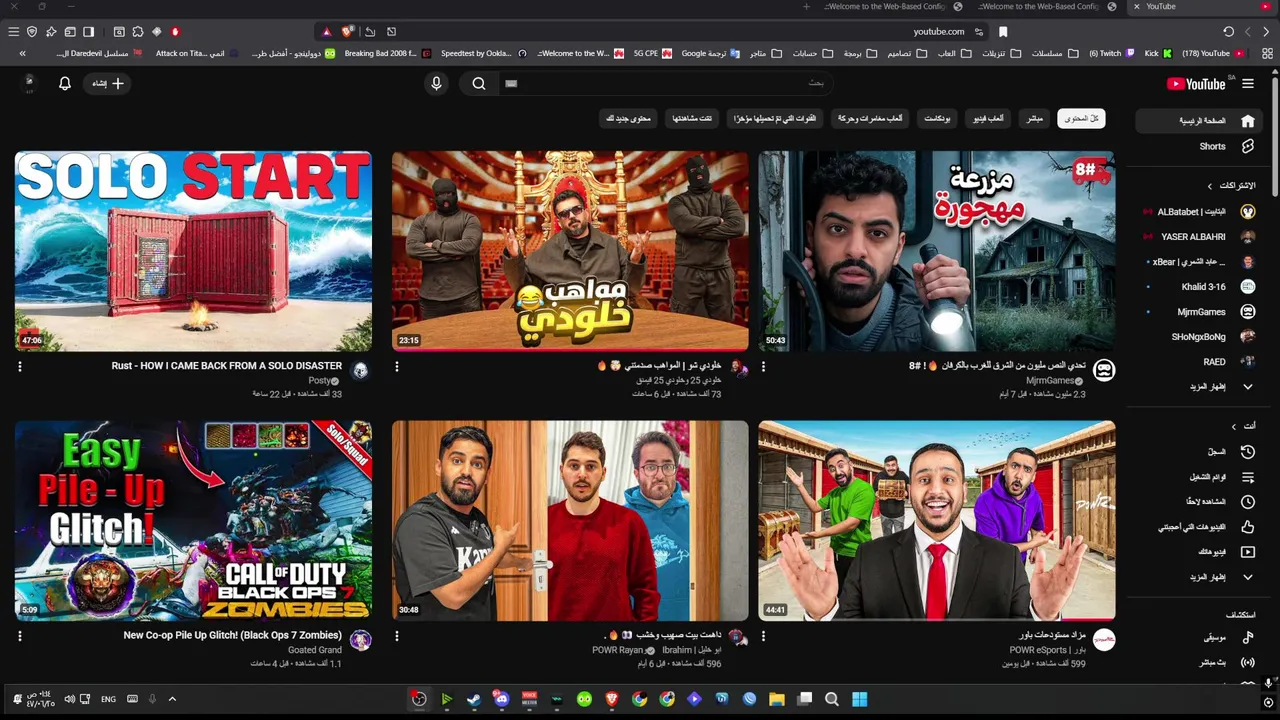The image size is (1280, 720).
Task: Open the YouTube hamburger guide menu
Action: click(x=1247, y=84)
